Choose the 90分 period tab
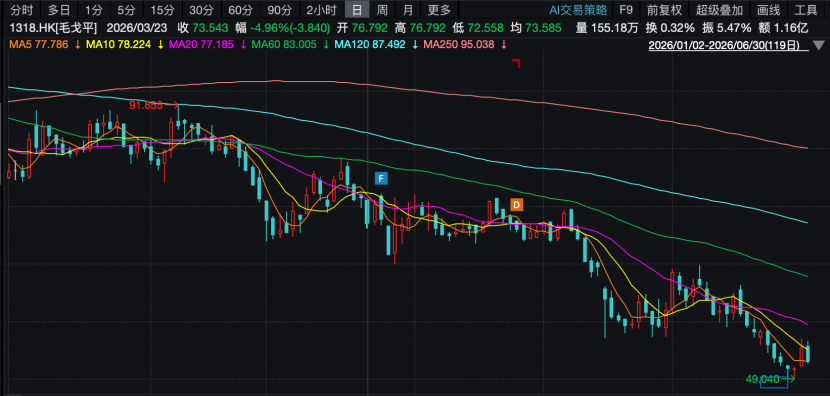 [x=279, y=9]
